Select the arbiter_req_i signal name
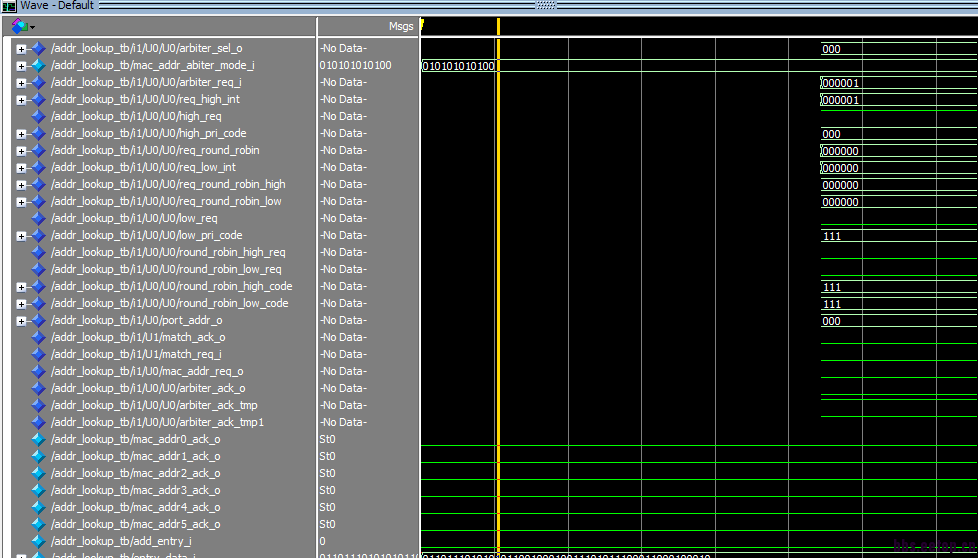978x558 pixels. (x=146, y=82)
